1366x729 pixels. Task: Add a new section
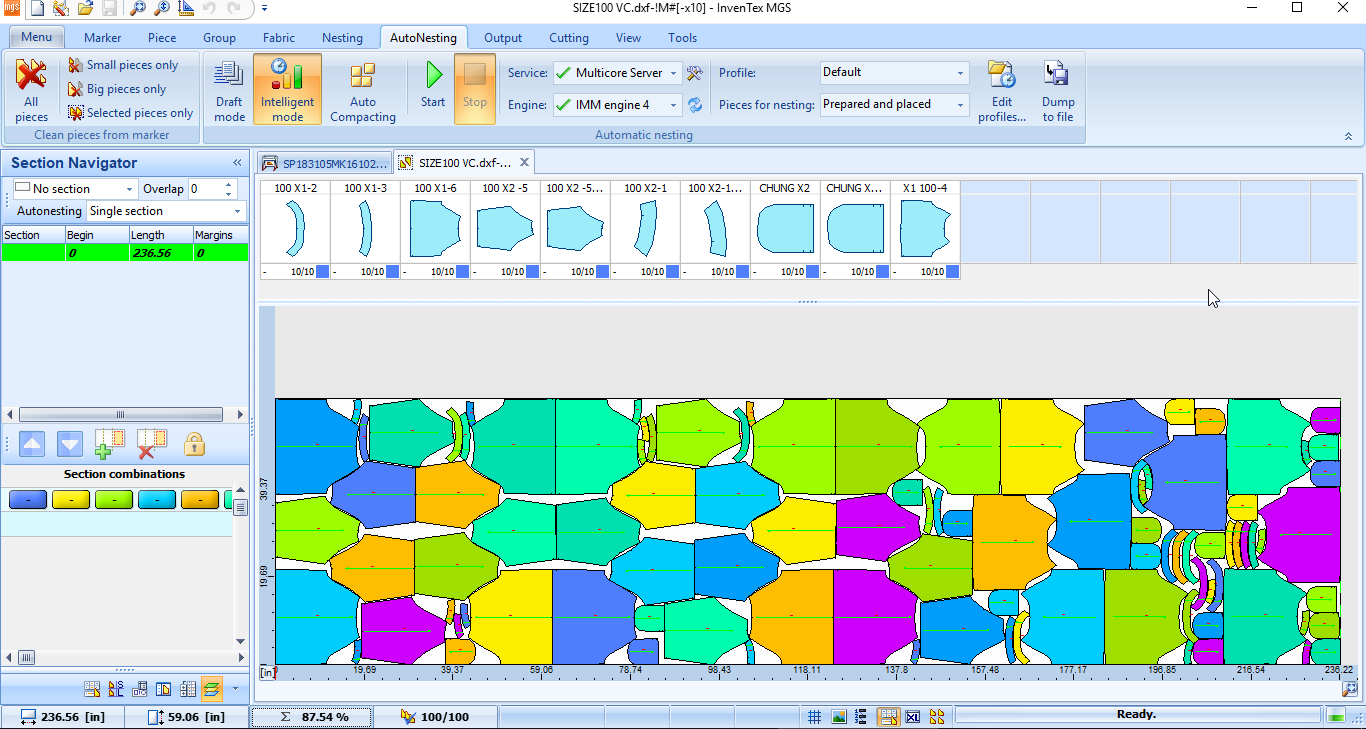[109, 444]
